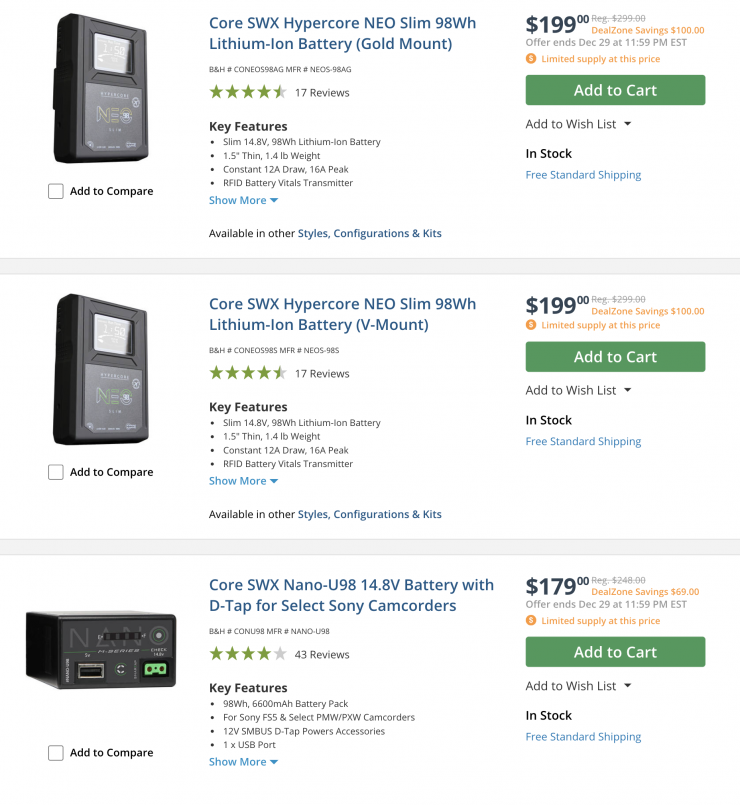Viewport: 740px width, 805px height.
Task: Click limited supply info icon for Gold Mount battery
Action: pos(531,59)
